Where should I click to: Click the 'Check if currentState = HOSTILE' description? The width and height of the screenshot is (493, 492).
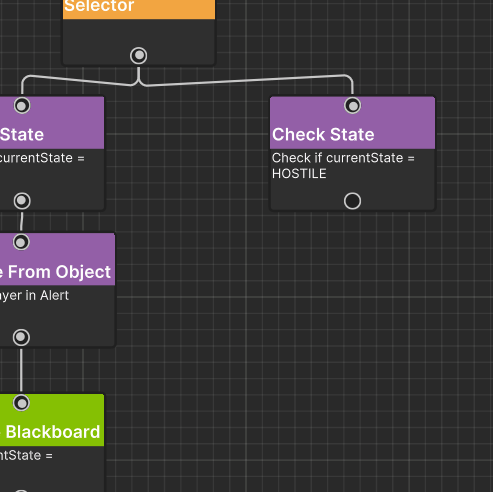pos(343,166)
